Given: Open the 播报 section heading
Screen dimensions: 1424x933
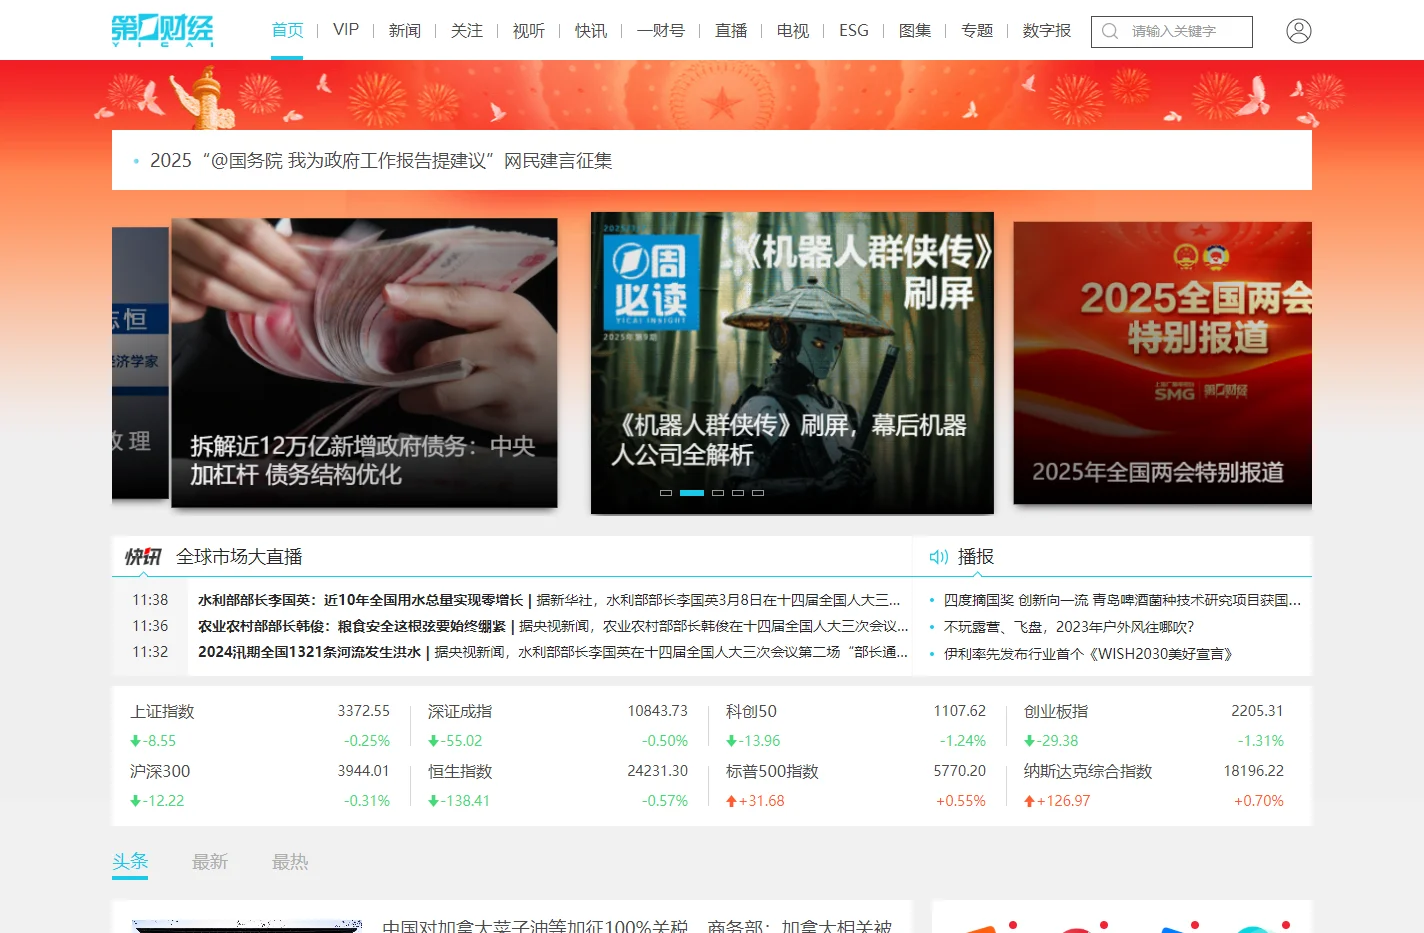Looking at the screenshot, I should coord(976,557).
